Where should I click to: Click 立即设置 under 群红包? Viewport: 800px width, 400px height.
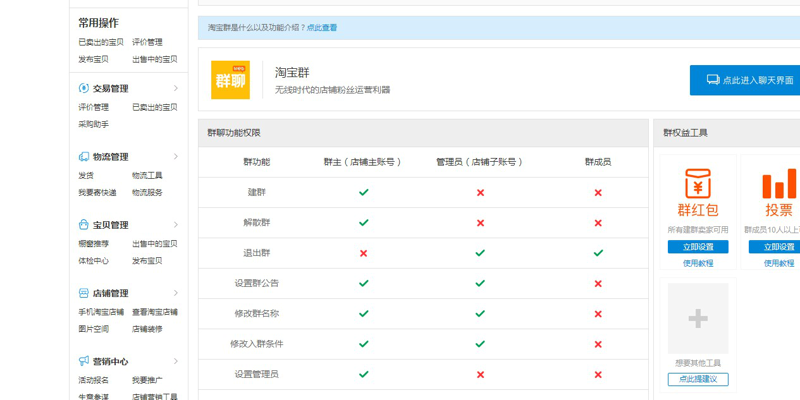click(698, 247)
